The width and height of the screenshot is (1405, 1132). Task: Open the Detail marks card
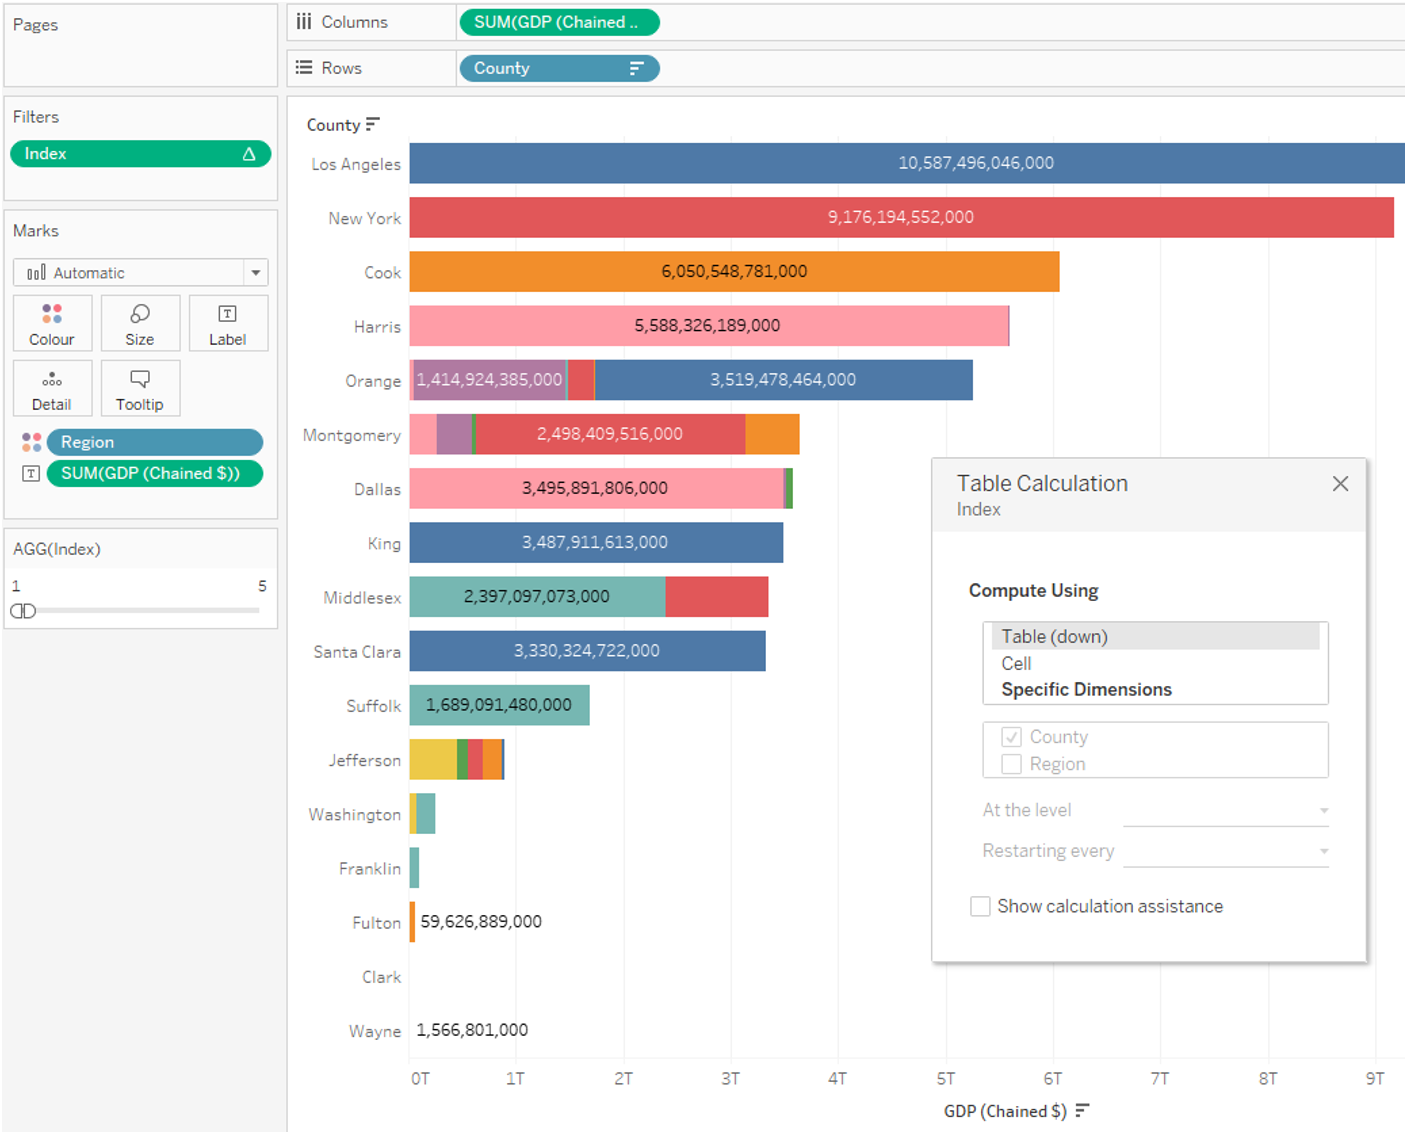(x=52, y=388)
